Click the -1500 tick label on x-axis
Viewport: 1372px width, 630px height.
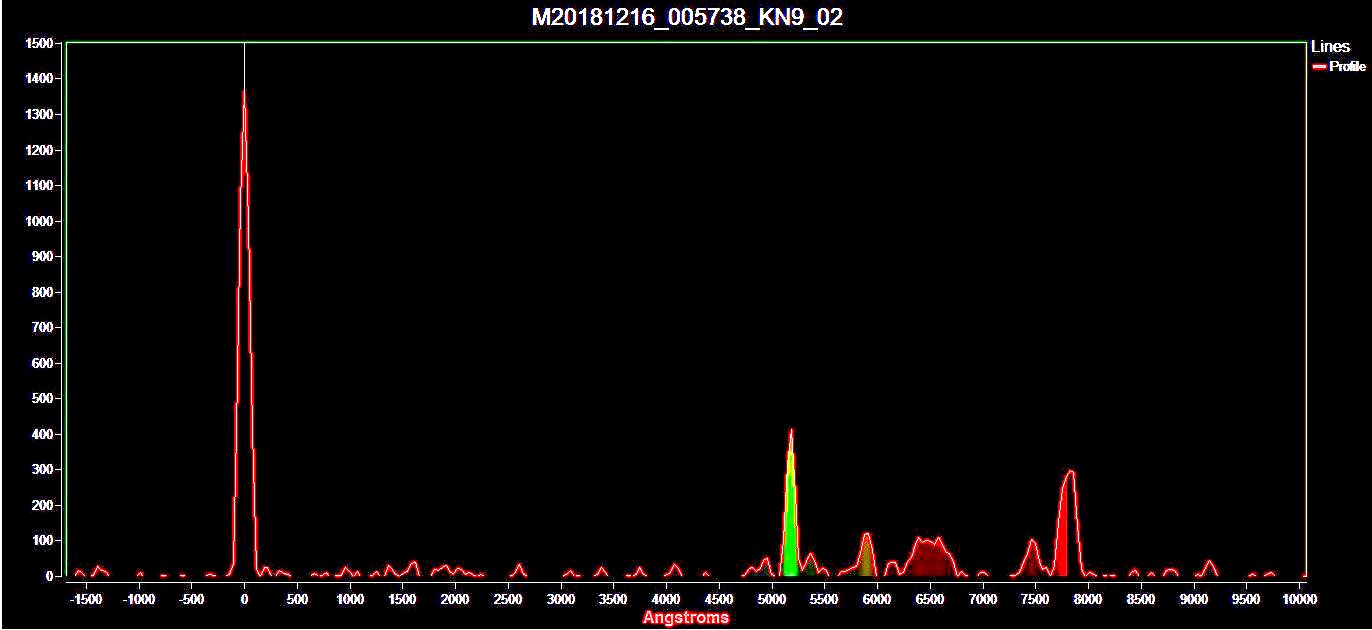pos(86,599)
